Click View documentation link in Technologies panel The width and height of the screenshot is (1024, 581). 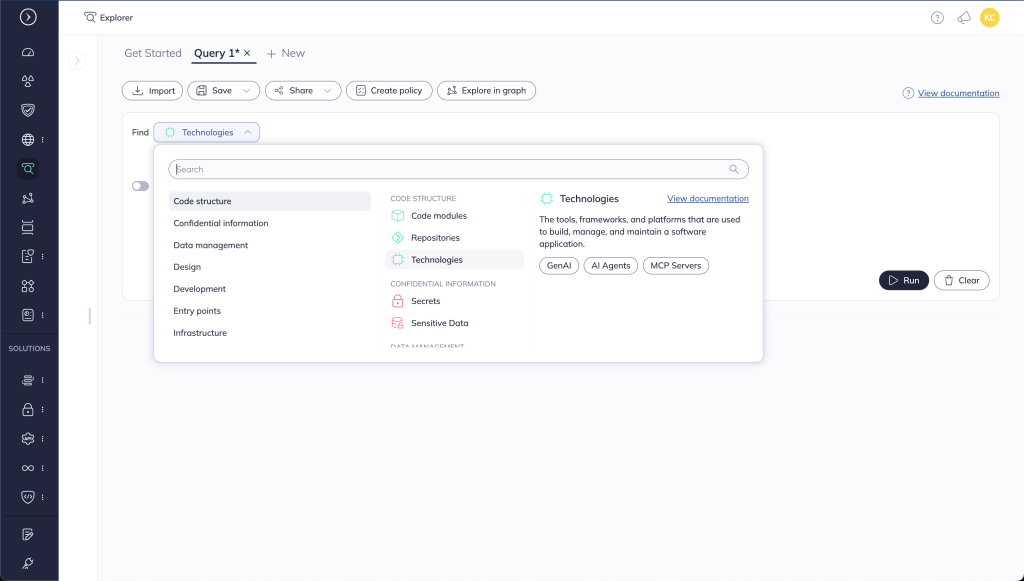pyautogui.click(x=707, y=199)
